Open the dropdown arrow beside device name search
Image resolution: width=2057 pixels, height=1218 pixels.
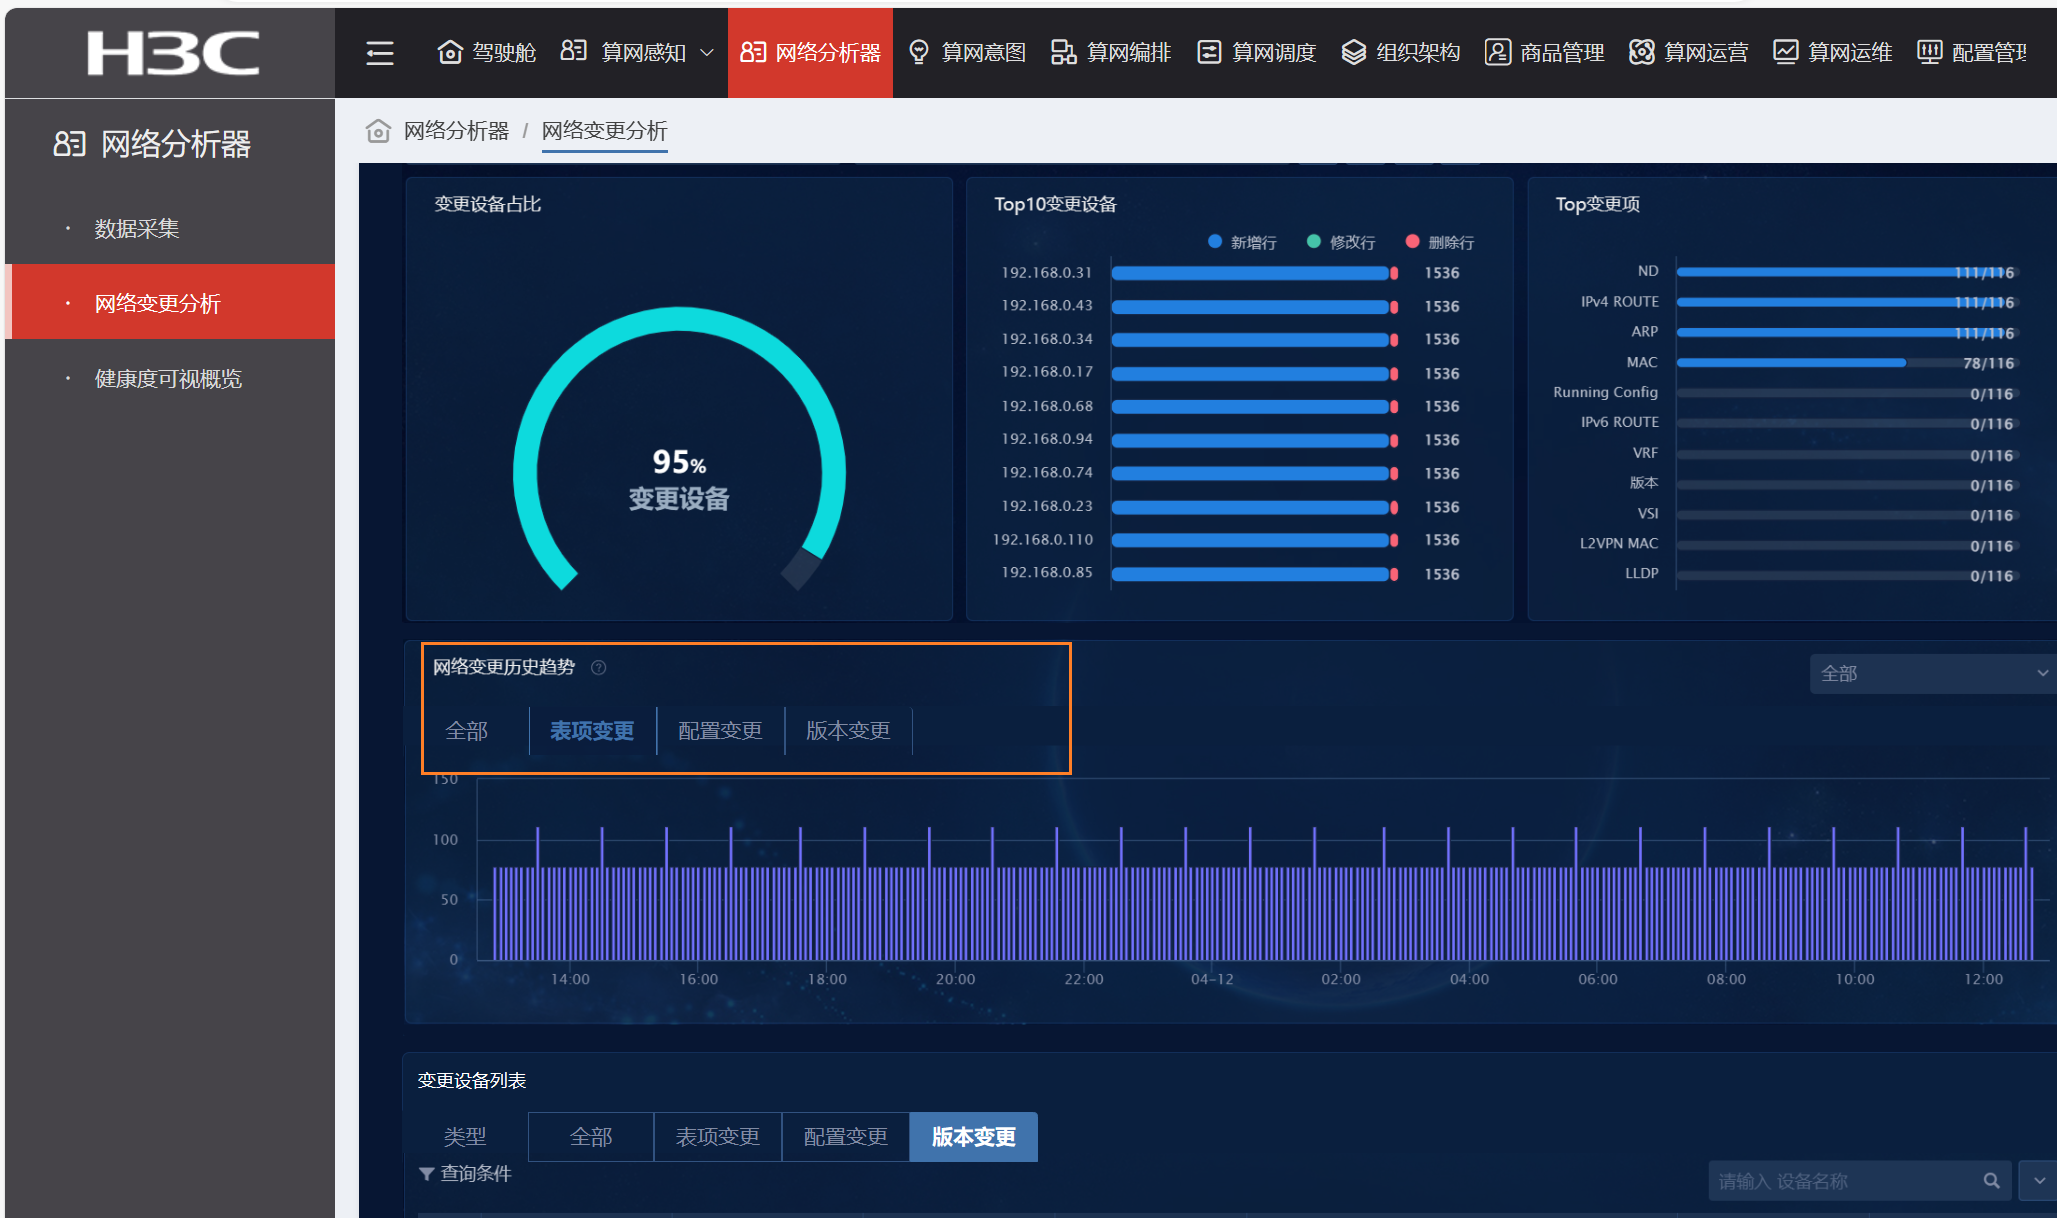[2038, 1181]
